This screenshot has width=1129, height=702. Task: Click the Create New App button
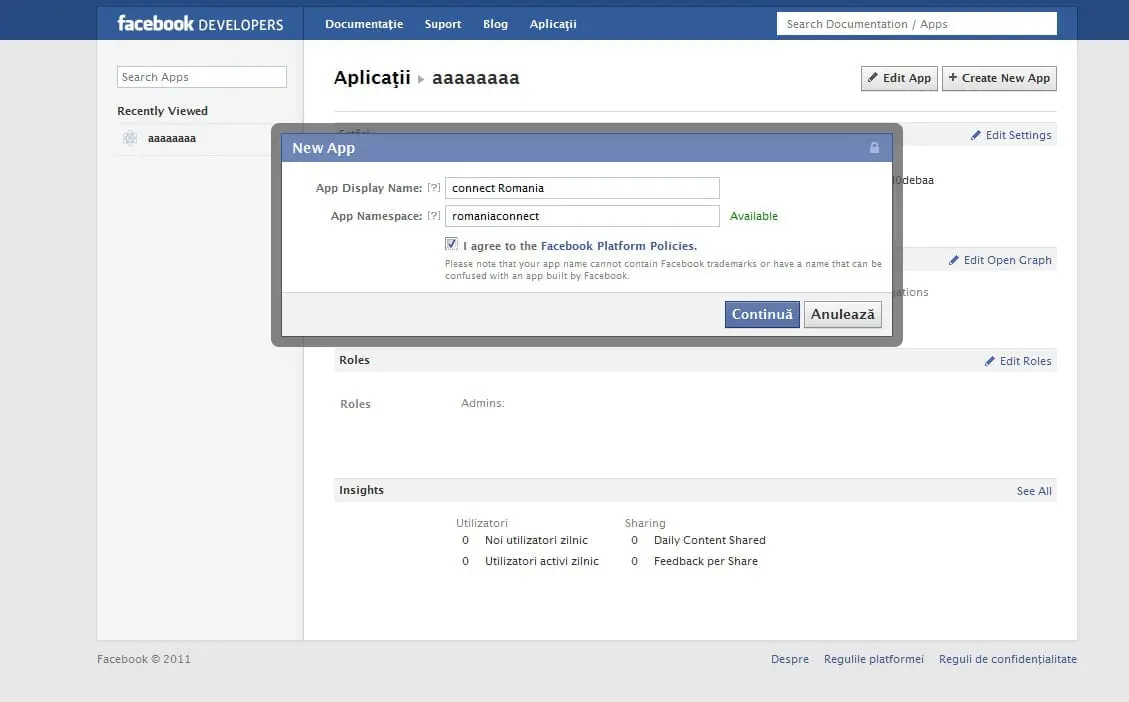[x=999, y=78]
